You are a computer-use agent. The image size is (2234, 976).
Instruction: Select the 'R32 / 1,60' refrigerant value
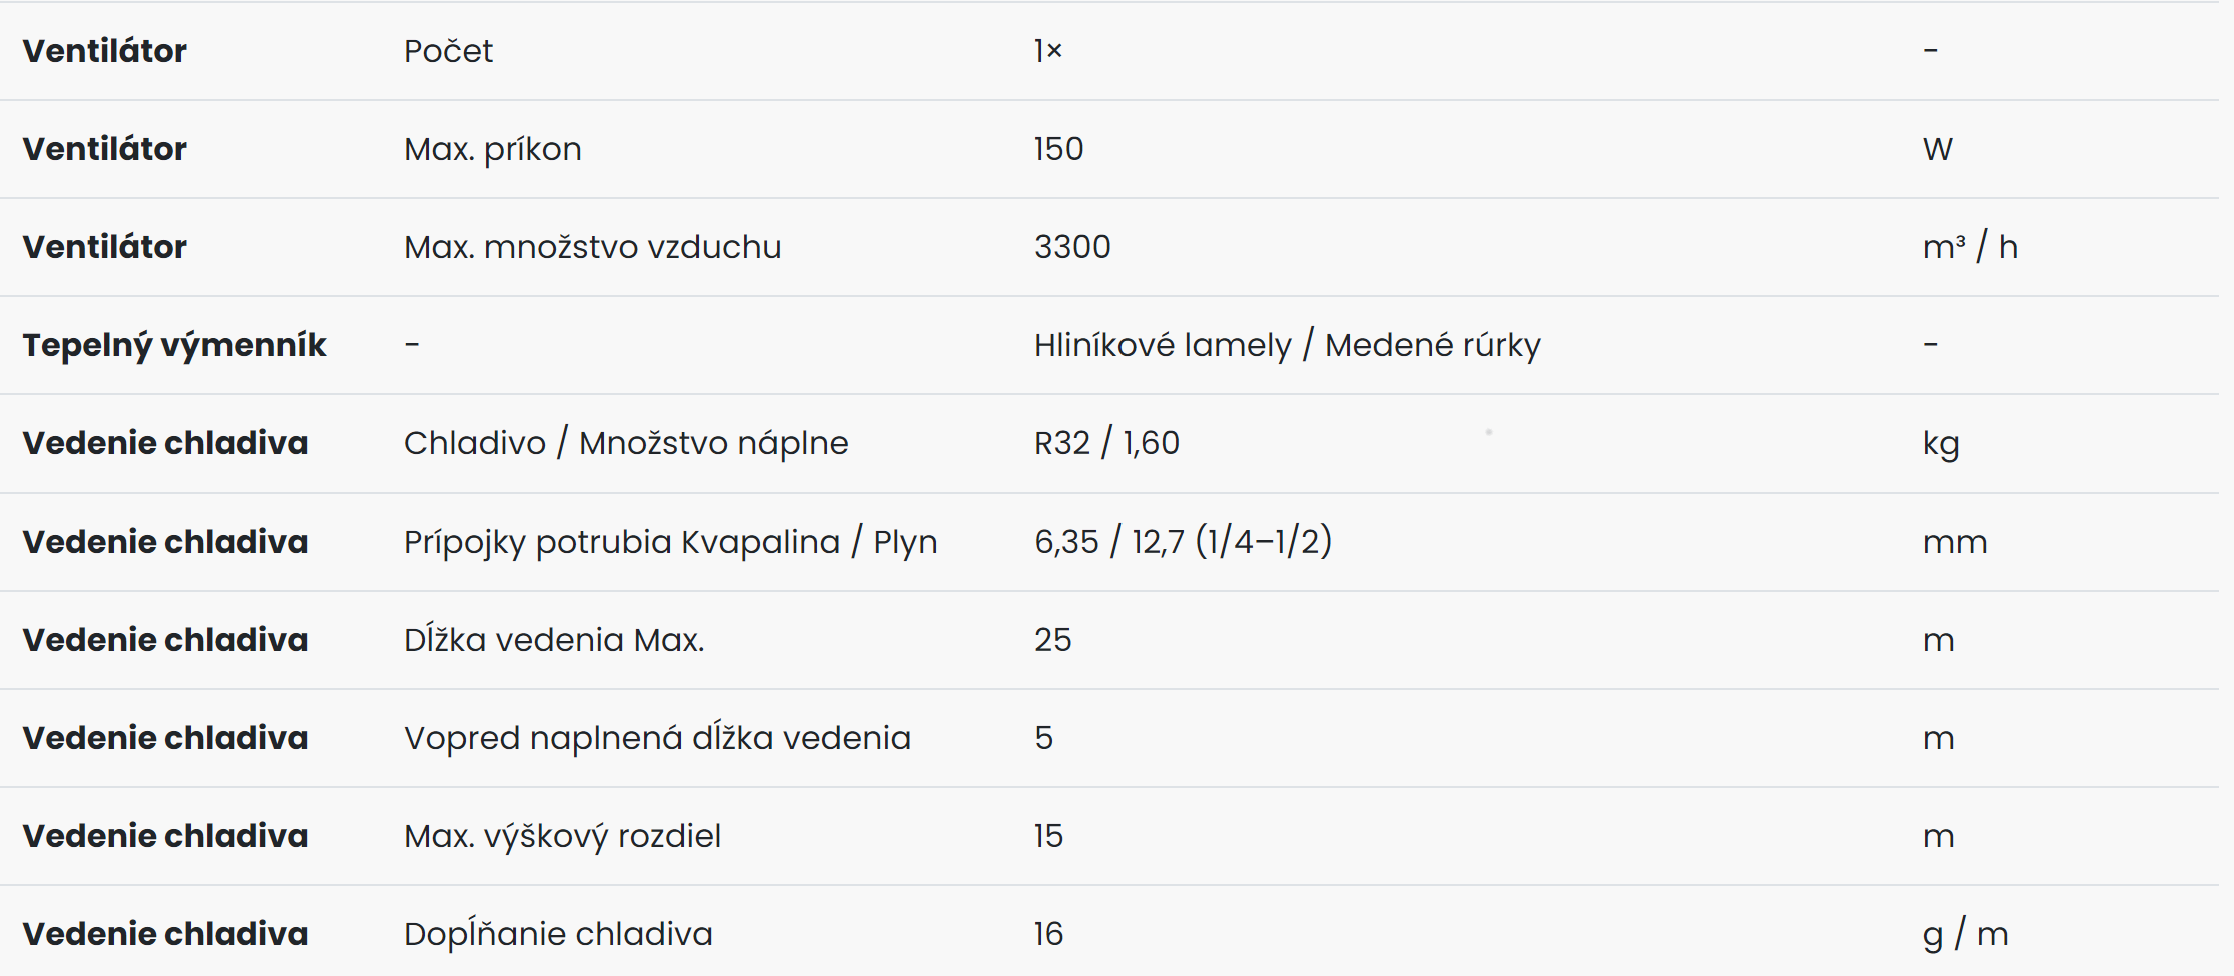(1107, 443)
